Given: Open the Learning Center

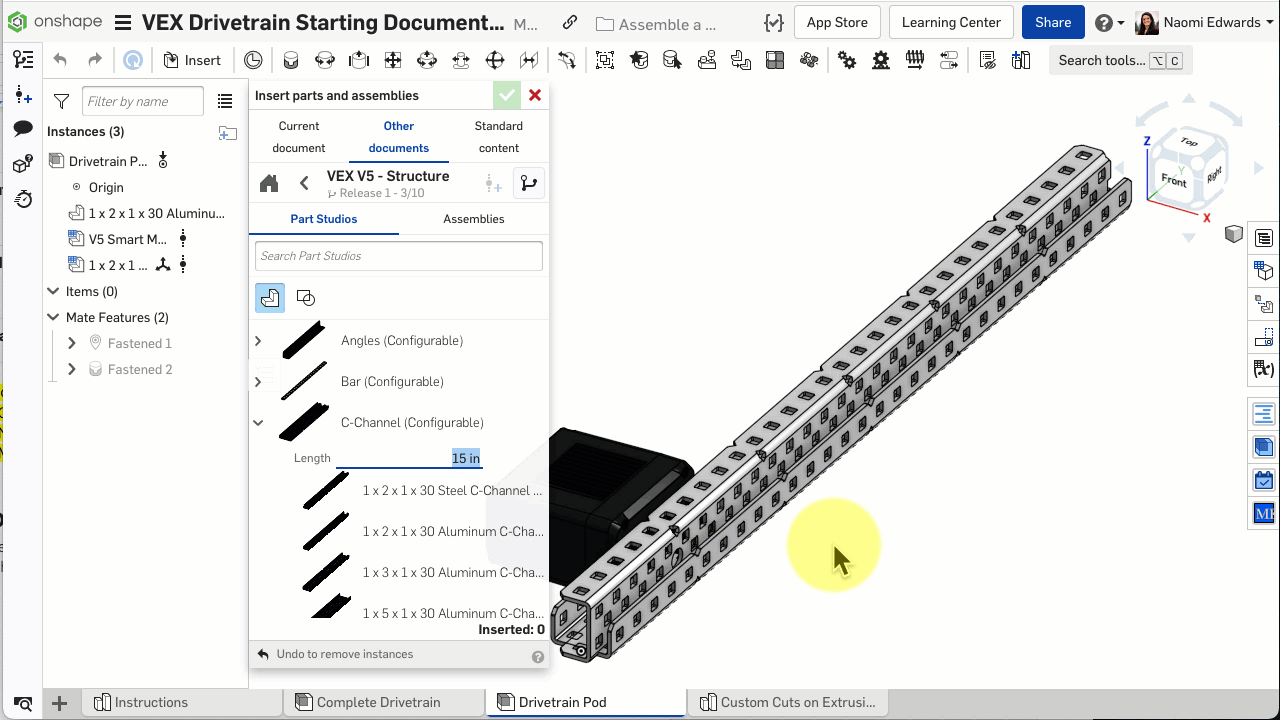Looking at the screenshot, I should (x=950, y=22).
